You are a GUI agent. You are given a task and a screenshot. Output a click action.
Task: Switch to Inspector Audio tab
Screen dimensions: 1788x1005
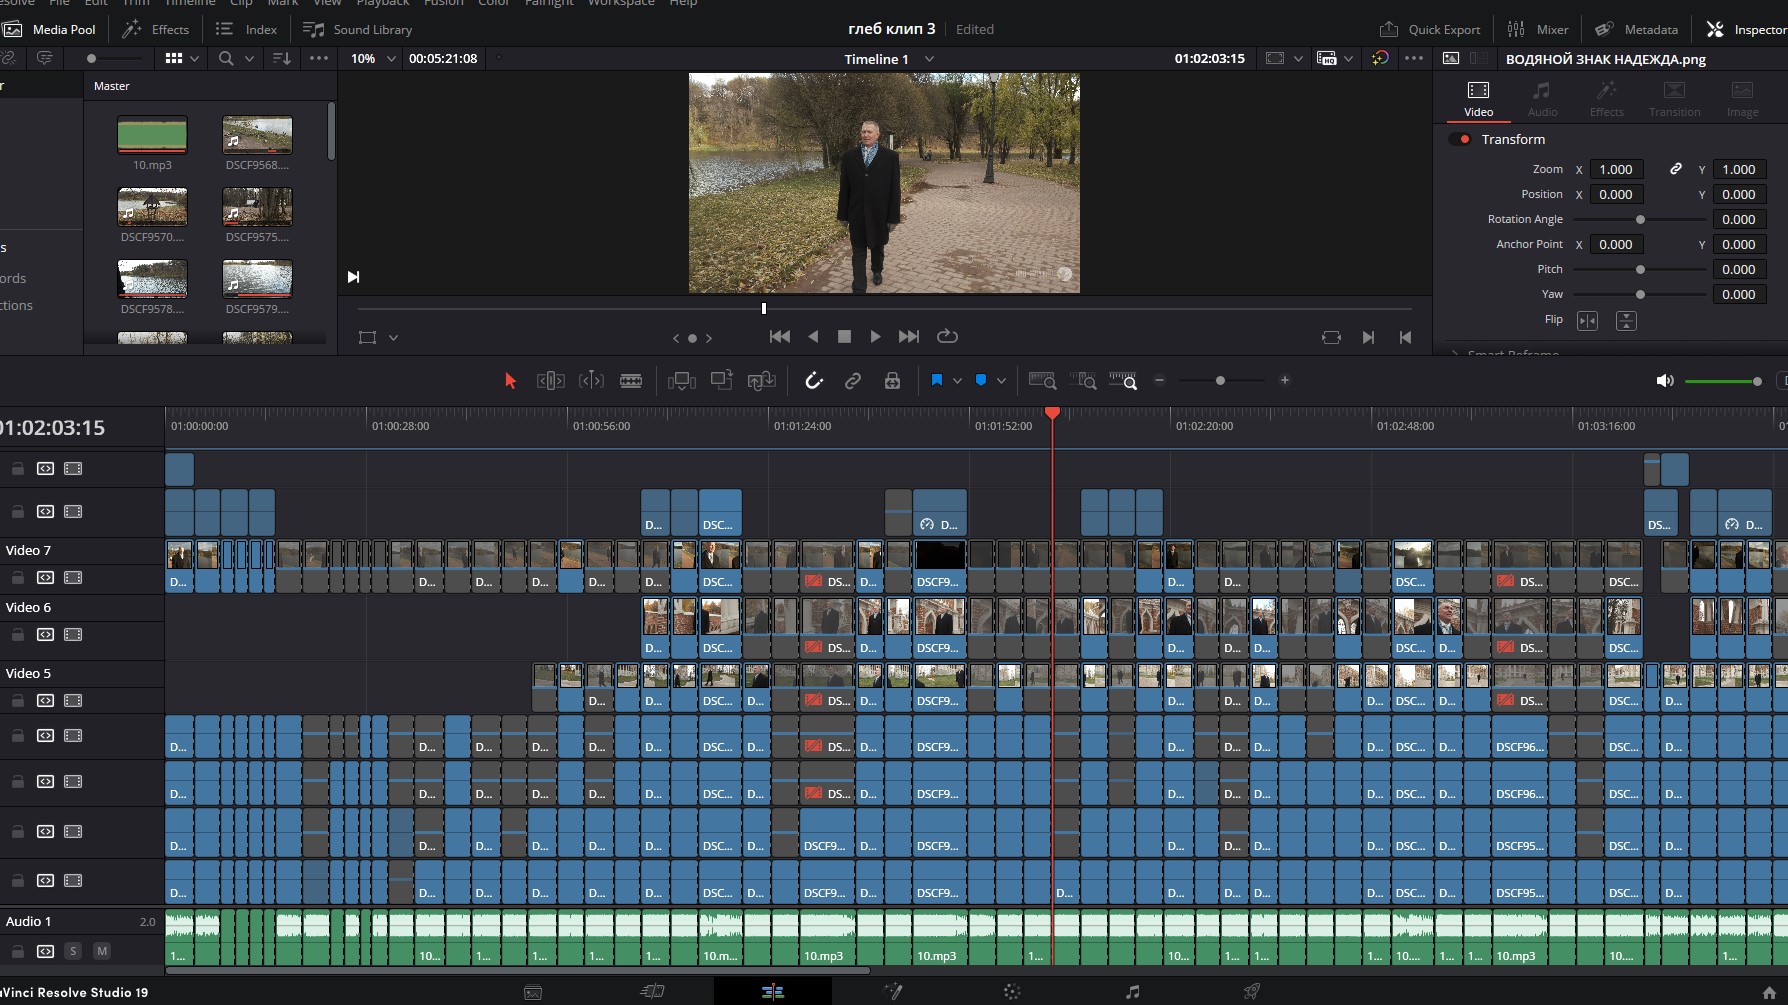tap(1542, 99)
